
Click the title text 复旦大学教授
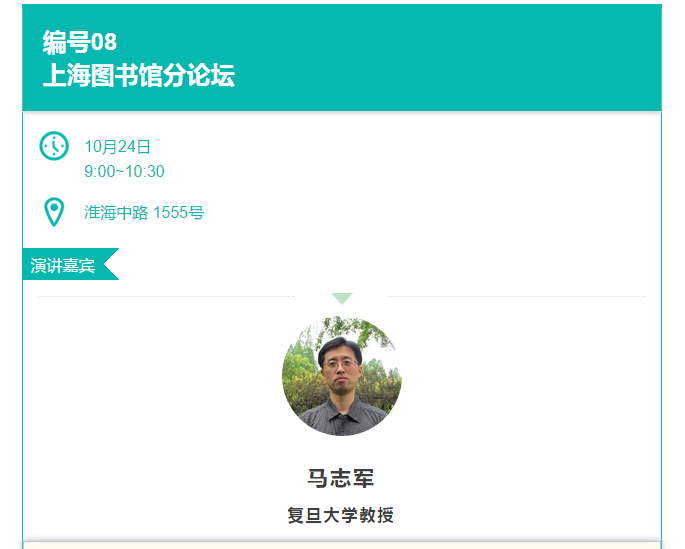coord(341,516)
